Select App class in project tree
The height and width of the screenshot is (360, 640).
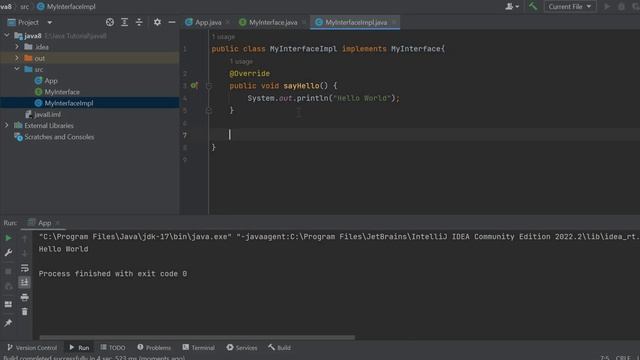[x=51, y=81]
